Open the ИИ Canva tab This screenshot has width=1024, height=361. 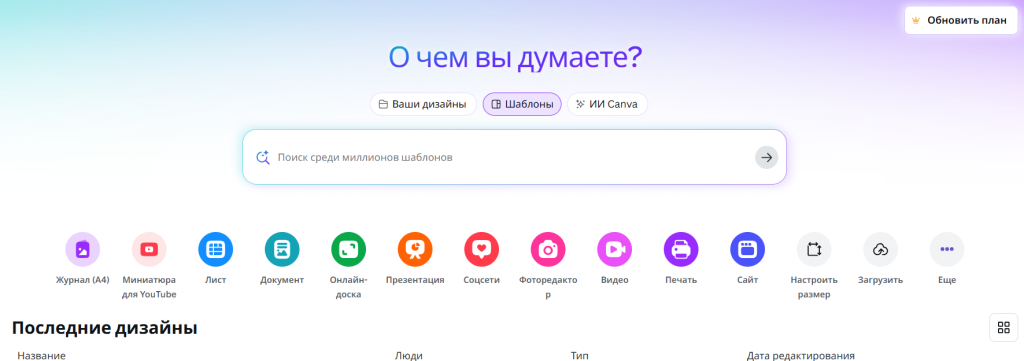(607, 104)
